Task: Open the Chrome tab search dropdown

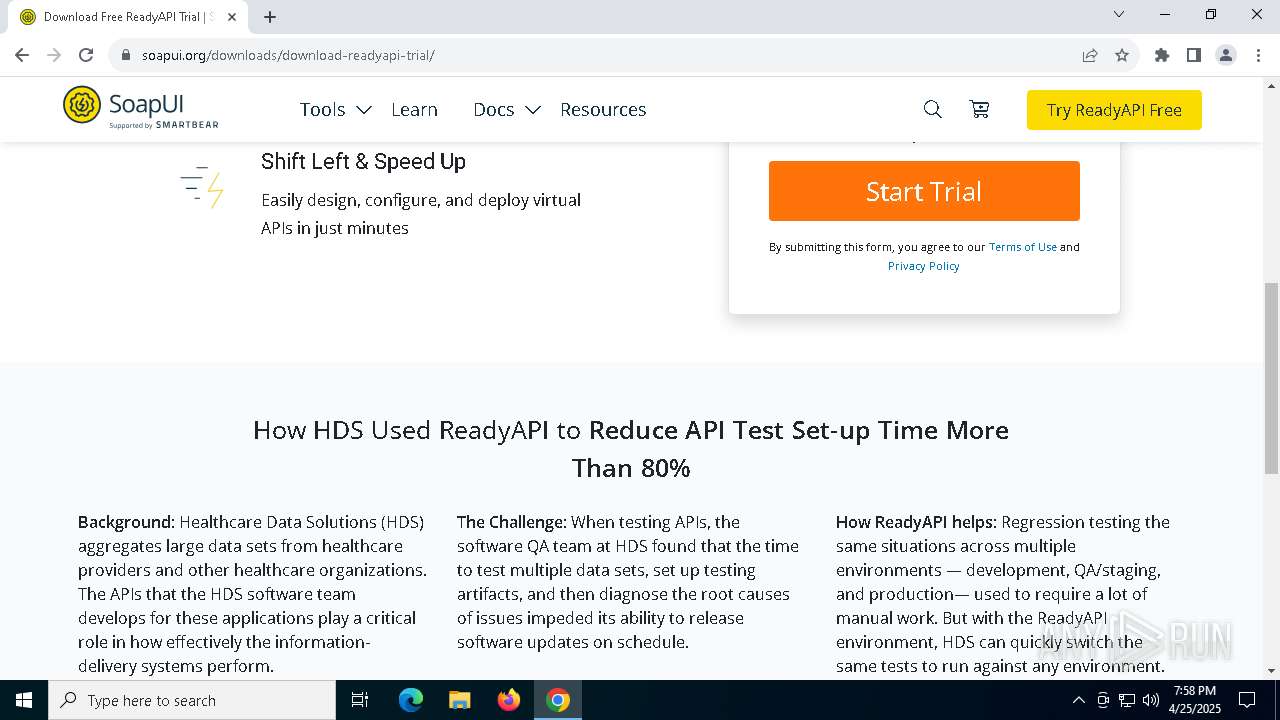Action: (1119, 15)
